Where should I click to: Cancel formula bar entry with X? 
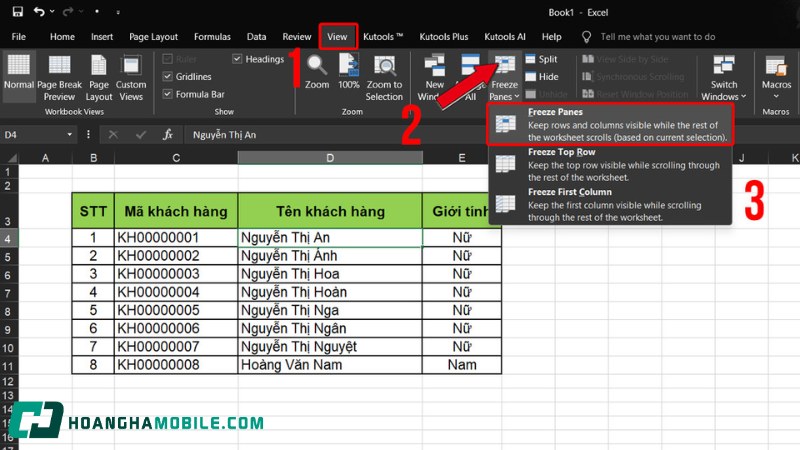(x=113, y=135)
